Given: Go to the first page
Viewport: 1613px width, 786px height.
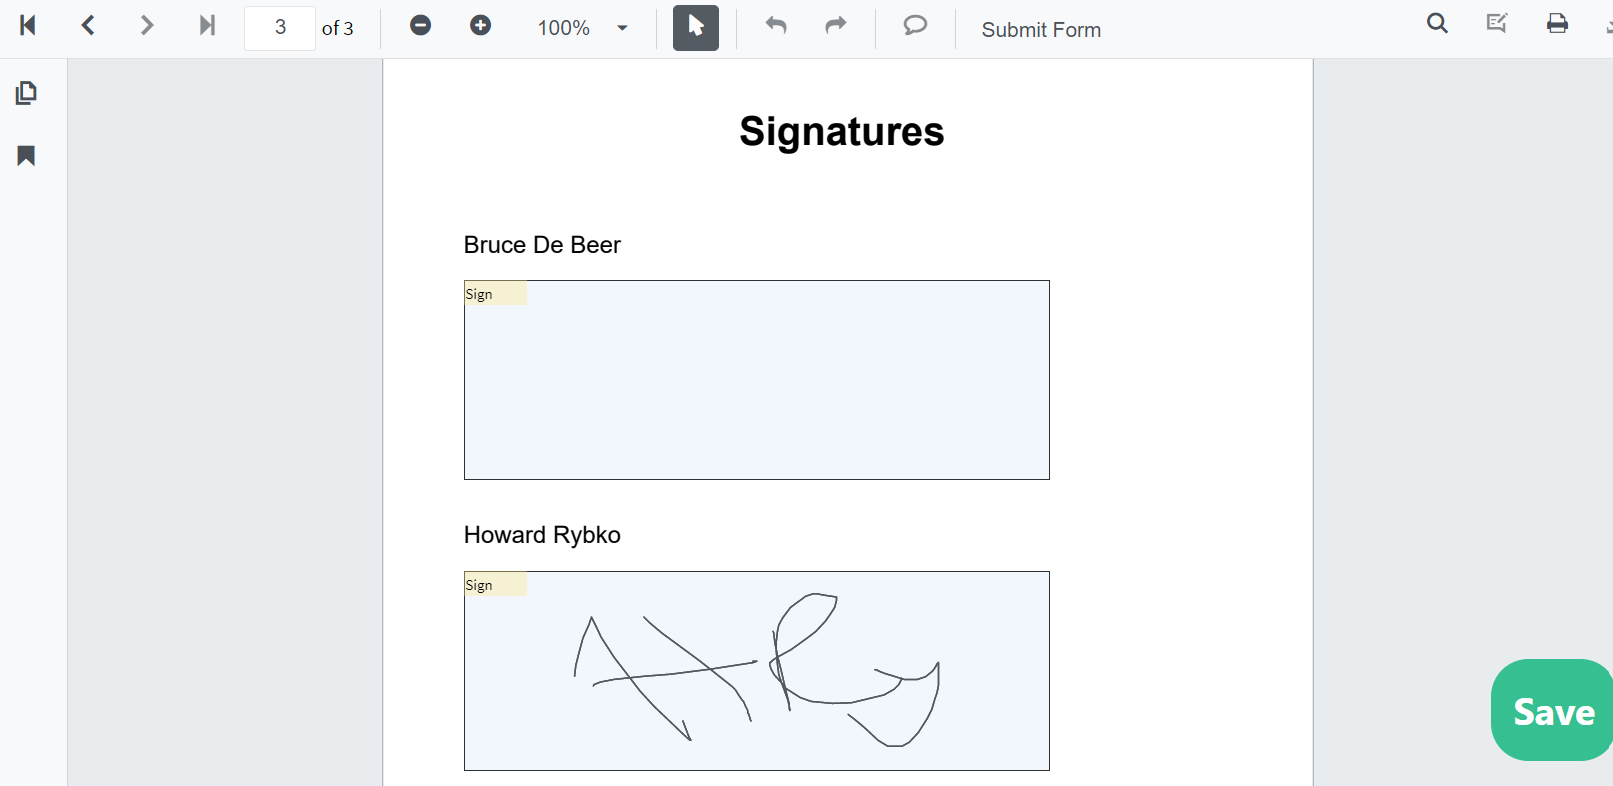Looking at the screenshot, I should tap(28, 26).
